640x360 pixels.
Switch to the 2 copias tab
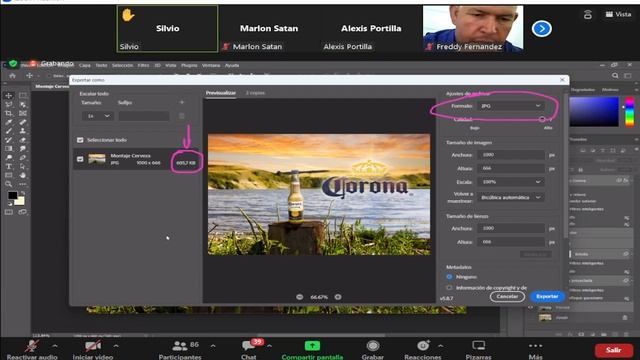(x=255, y=93)
